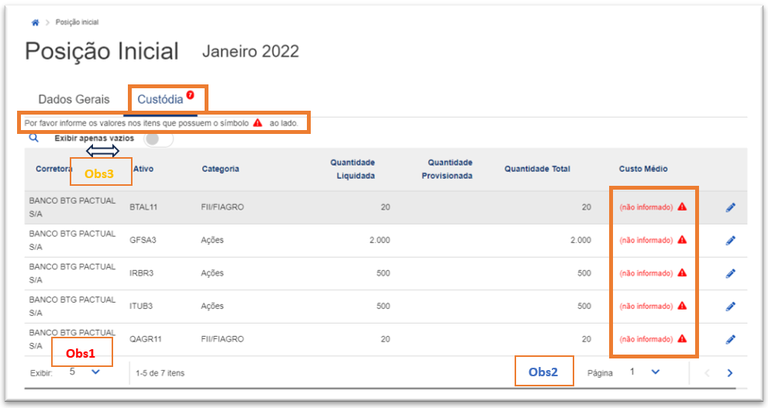Go to previous page with left chevron

[705, 373]
